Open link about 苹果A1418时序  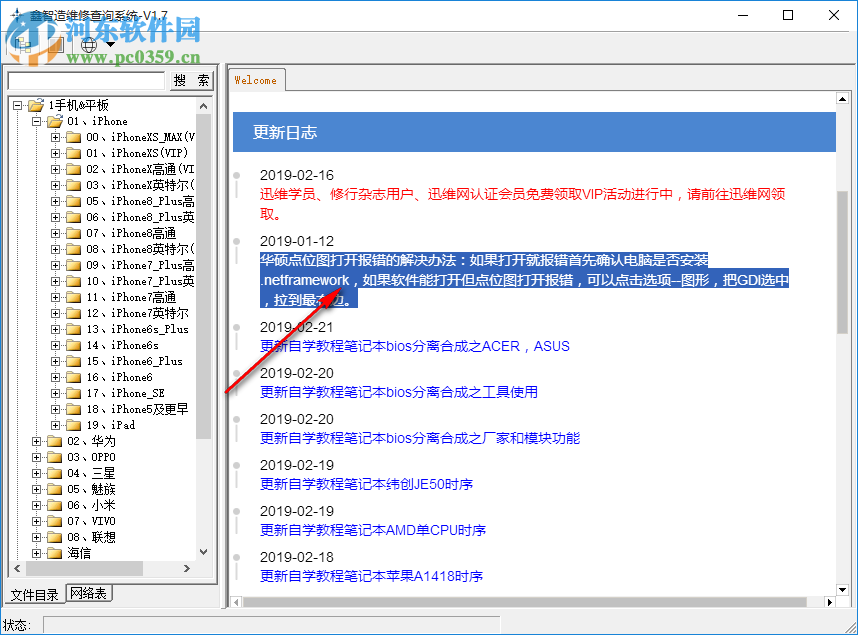(372, 576)
